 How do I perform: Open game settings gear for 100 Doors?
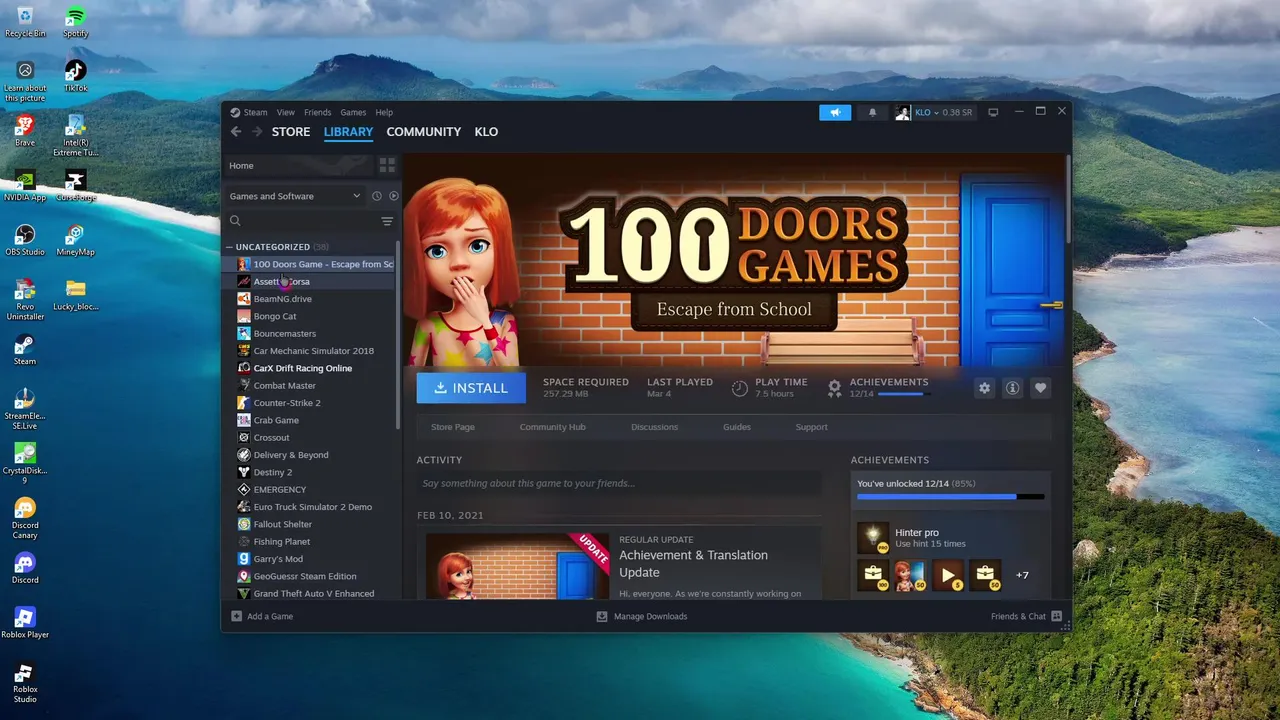[x=984, y=388]
